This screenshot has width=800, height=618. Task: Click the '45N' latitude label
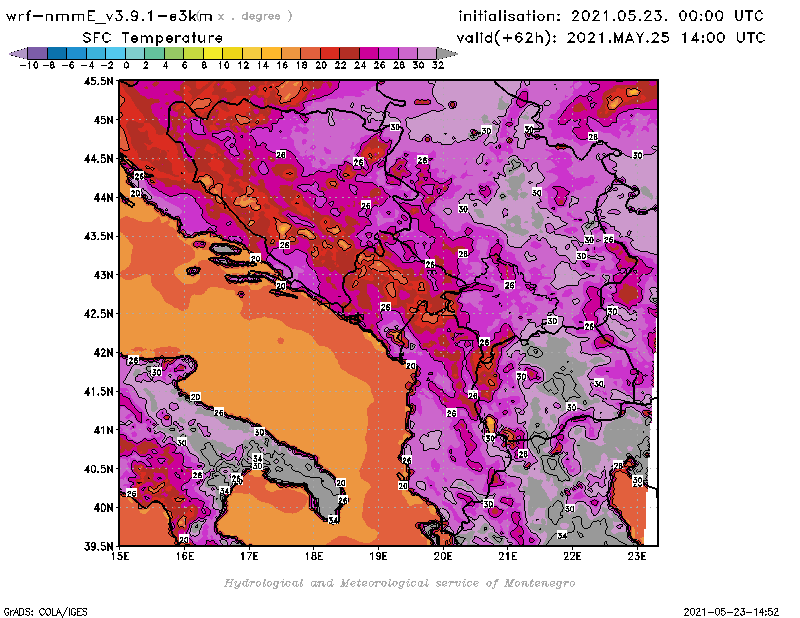(104, 120)
